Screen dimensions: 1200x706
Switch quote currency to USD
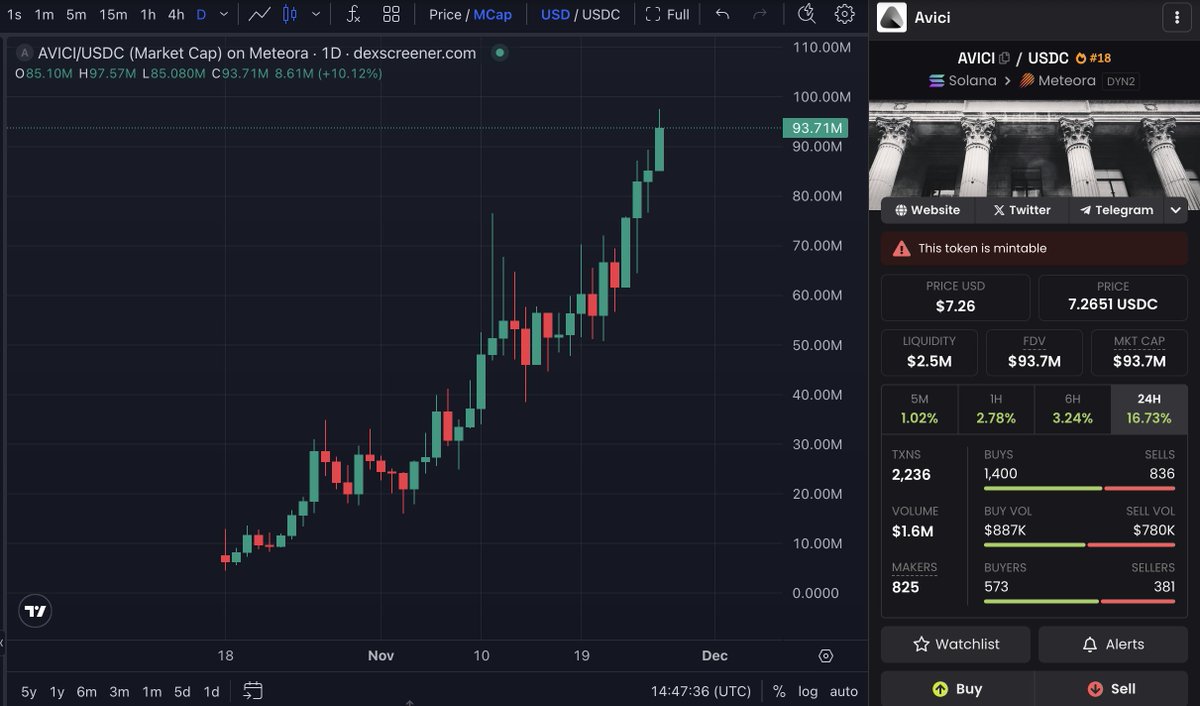(x=555, y=15)
